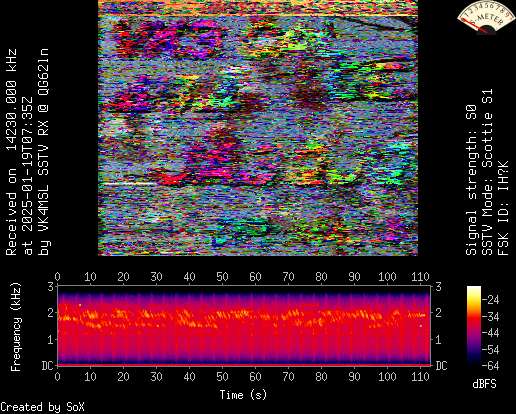This screenshot has height=414, width=516.
Task: Click the 'Time (s)' axis label
Action: point(243,395)
